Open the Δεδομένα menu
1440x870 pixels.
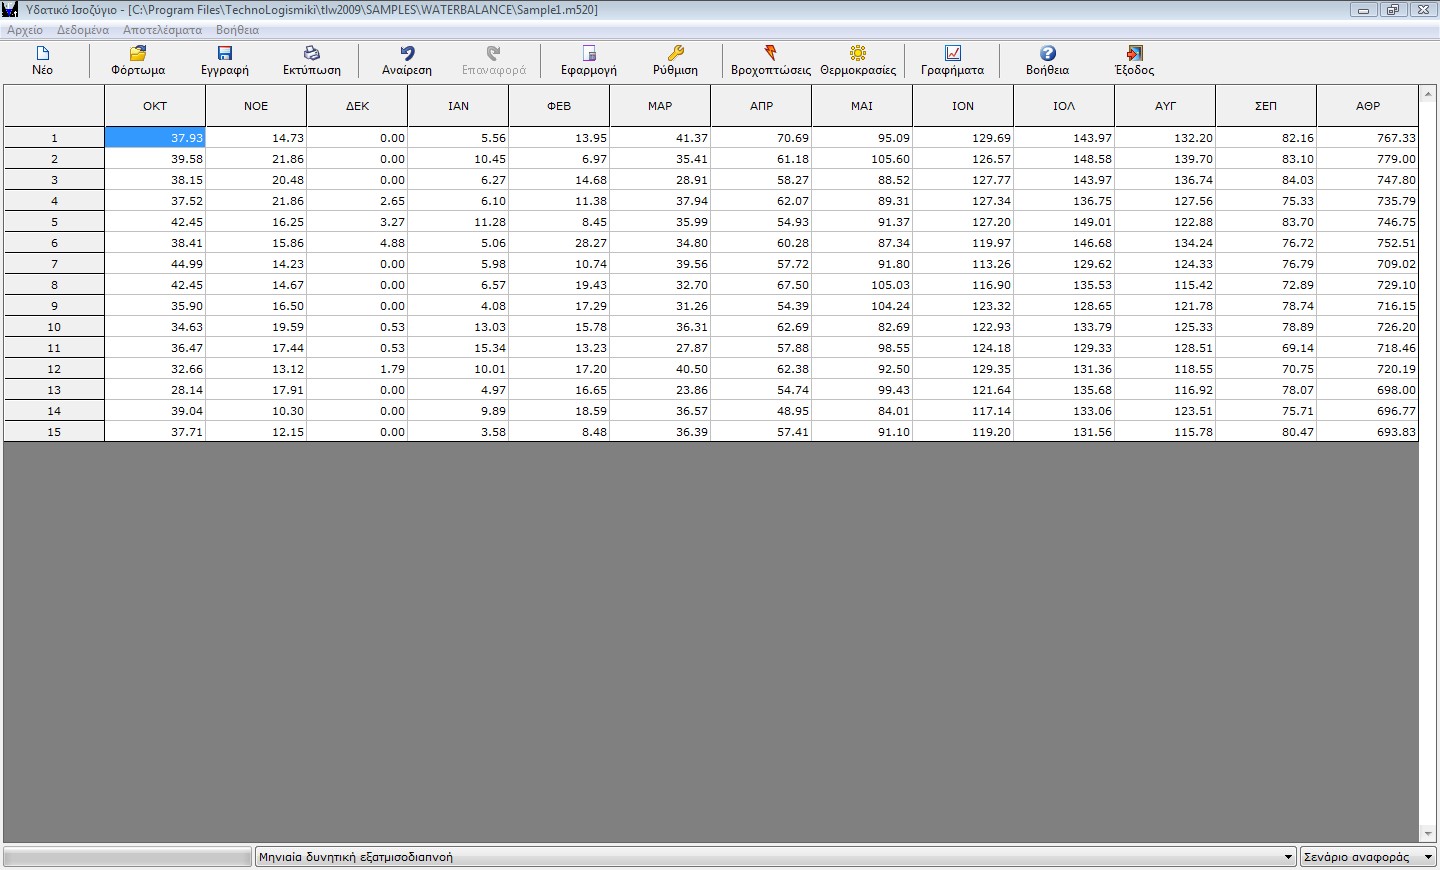[x=83, y=30]
